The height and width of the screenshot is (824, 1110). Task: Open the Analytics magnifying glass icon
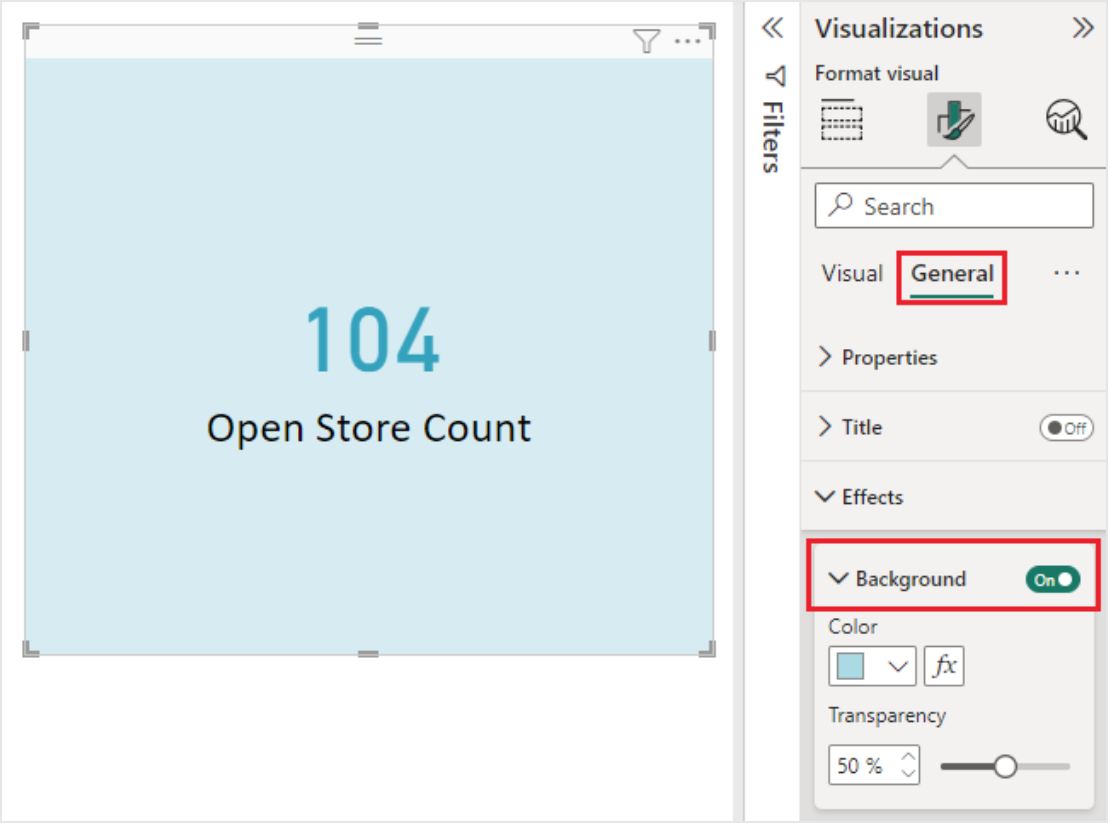[x=1066, y=120]
